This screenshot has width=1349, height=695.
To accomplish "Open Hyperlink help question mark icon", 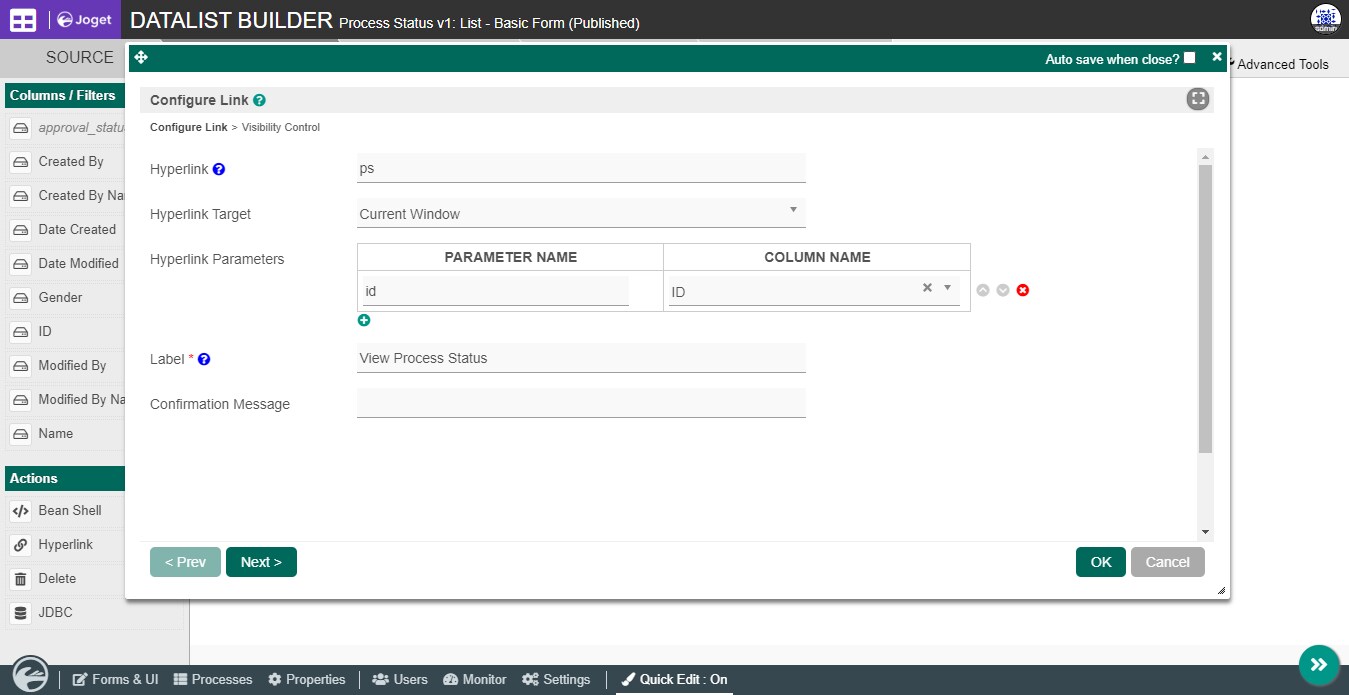I will tap(219, 169).
